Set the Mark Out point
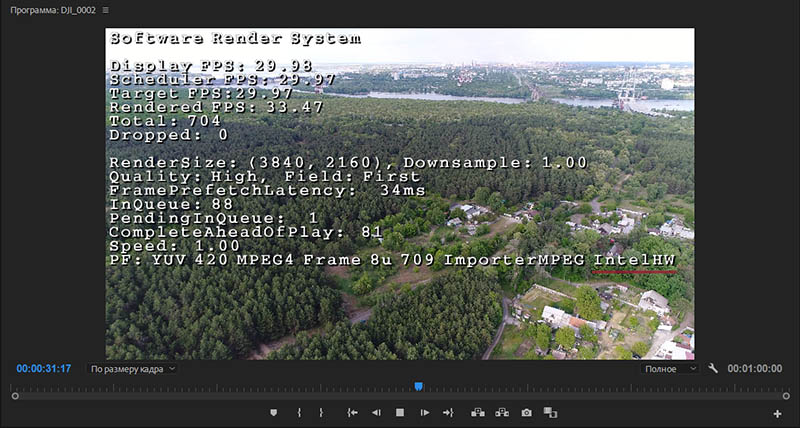 [321, 413]
